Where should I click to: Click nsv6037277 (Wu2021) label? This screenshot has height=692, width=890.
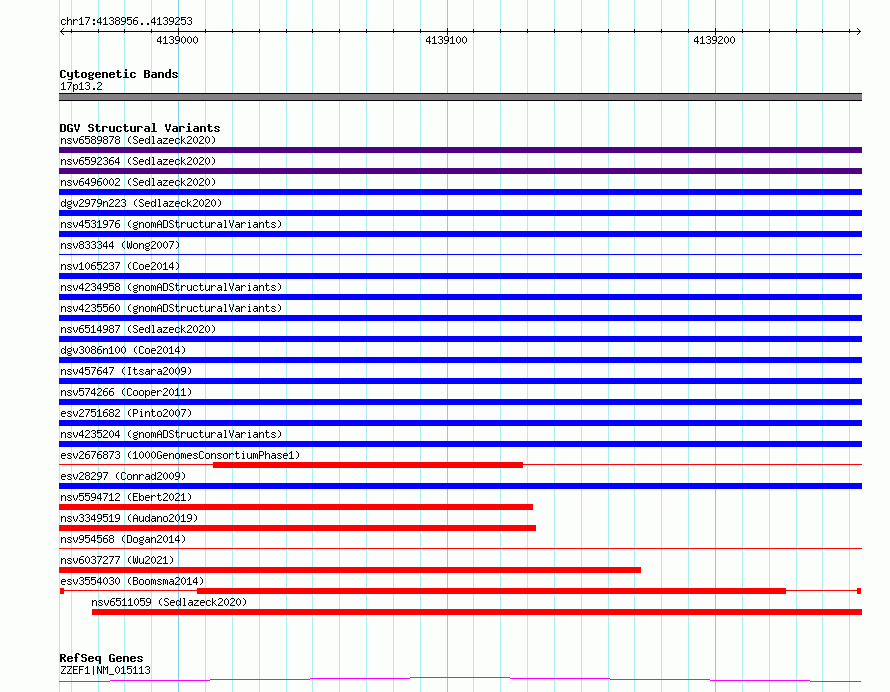tap(117, 560)
